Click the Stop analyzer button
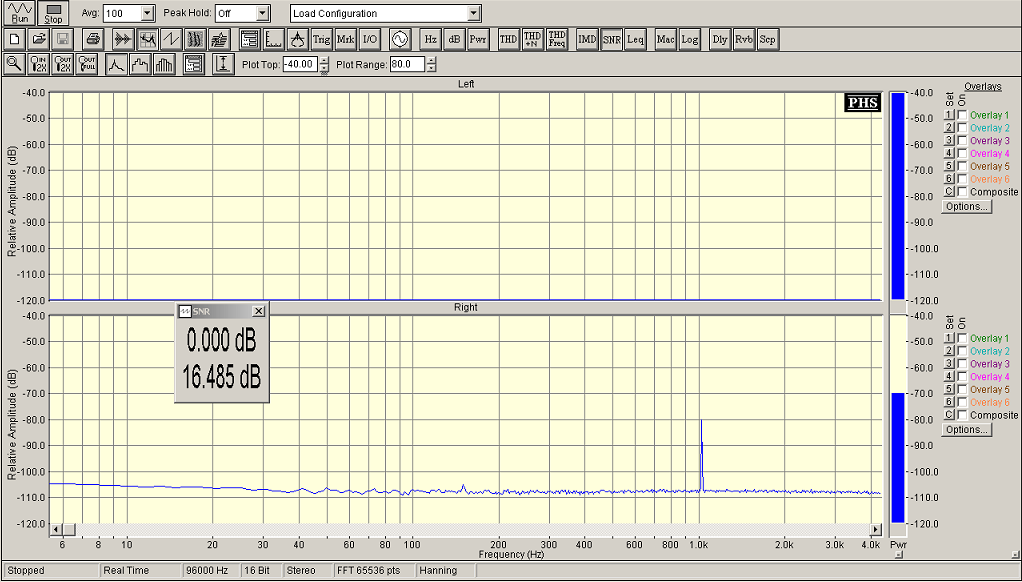This screenshot has width=1022, height=582. tap(53, 13)
